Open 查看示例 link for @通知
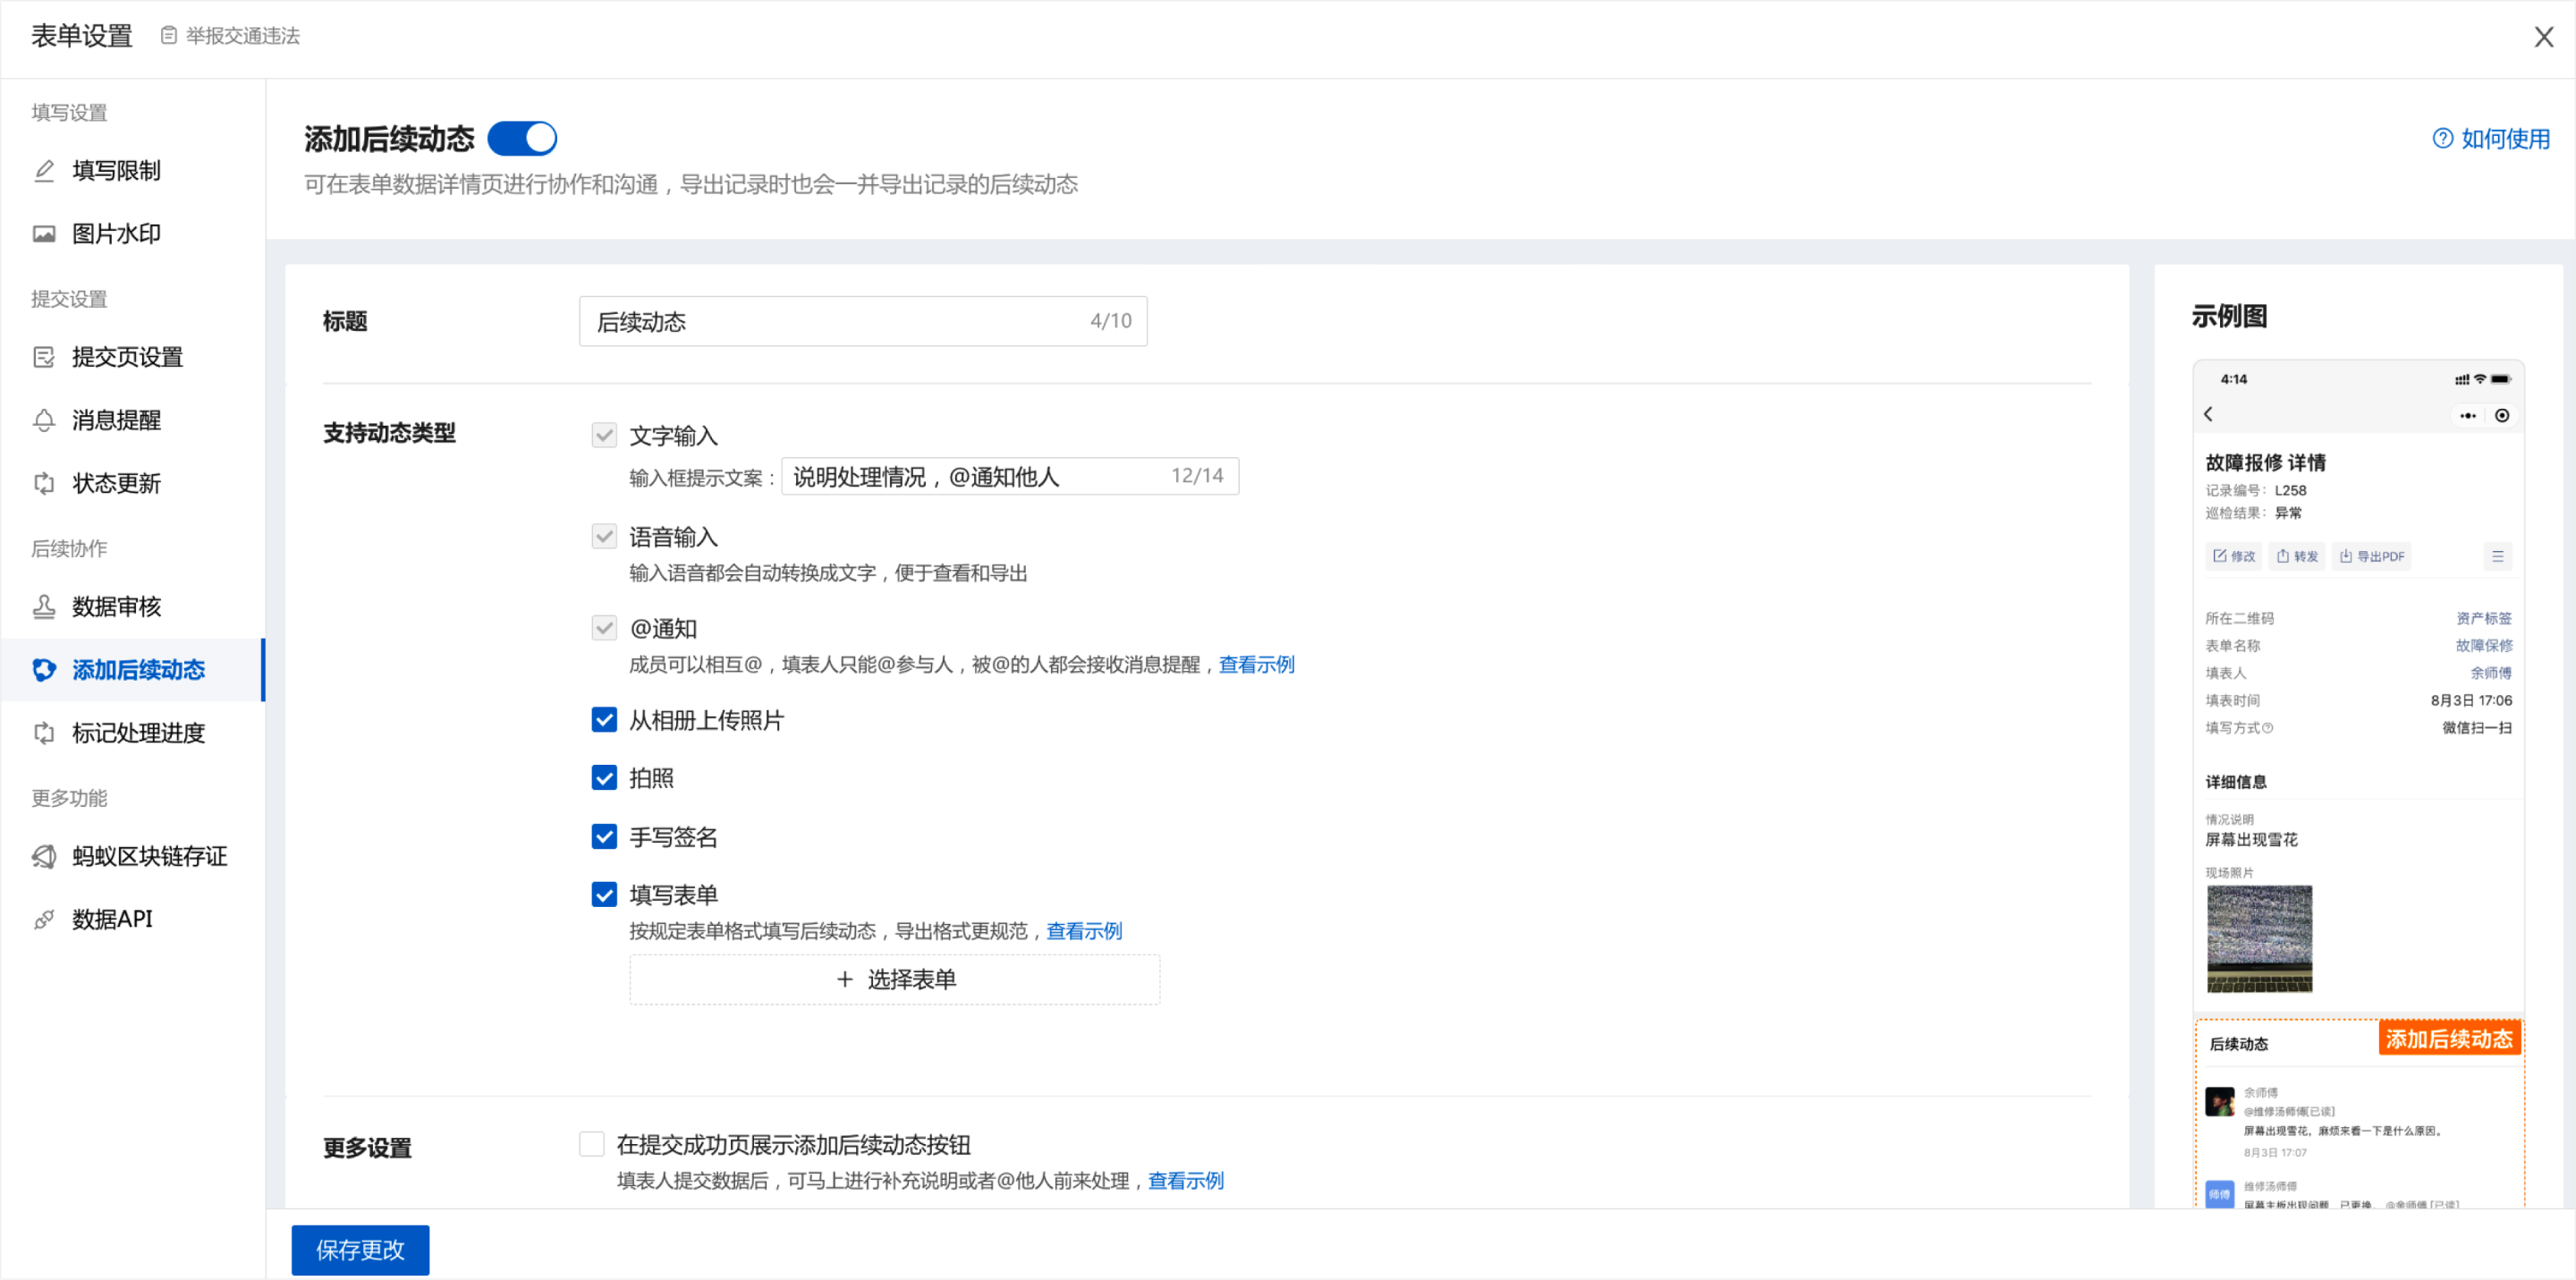This screenshot has width=2576, height=1280. 1257,665
